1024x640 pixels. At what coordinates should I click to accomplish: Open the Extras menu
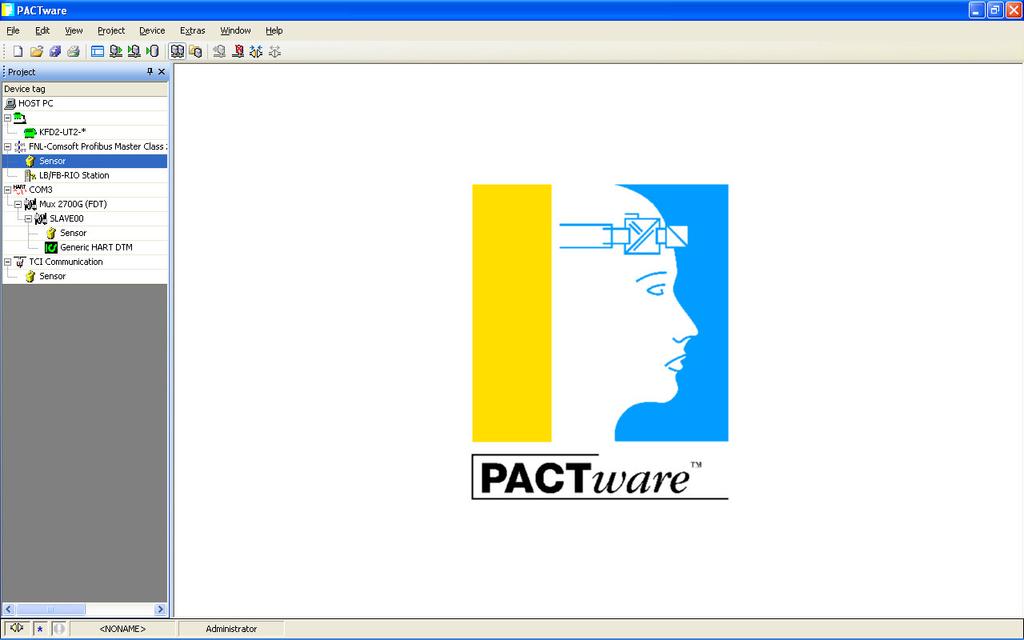coord(193,30)
